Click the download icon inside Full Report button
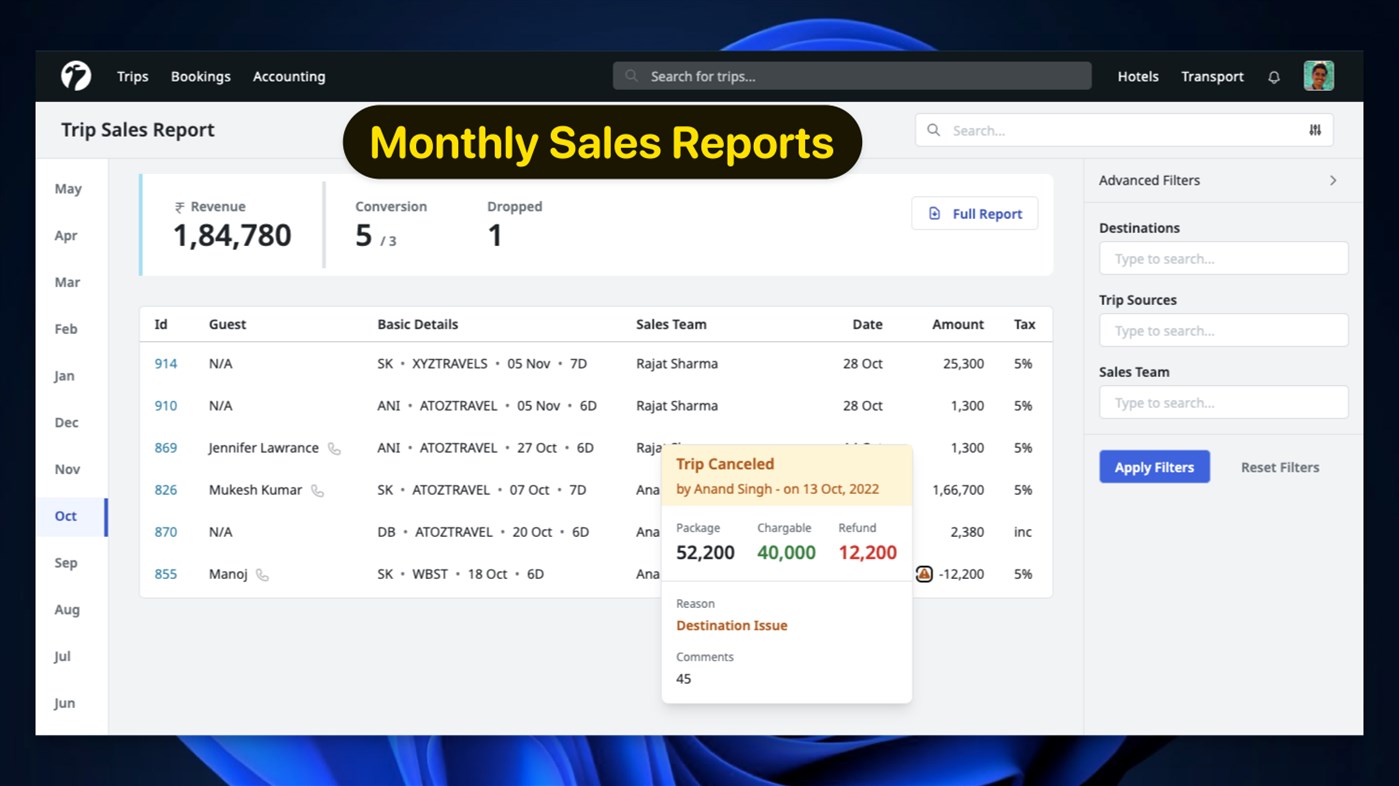Screen dimensions: 1399x786 [x=935, y=213]
